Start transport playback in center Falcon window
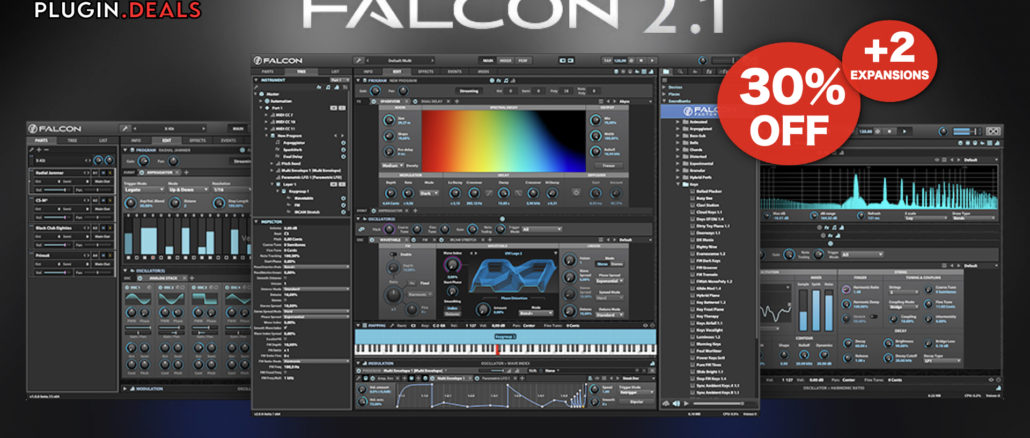Screen dimensions: 1030x438 [650, 60]
